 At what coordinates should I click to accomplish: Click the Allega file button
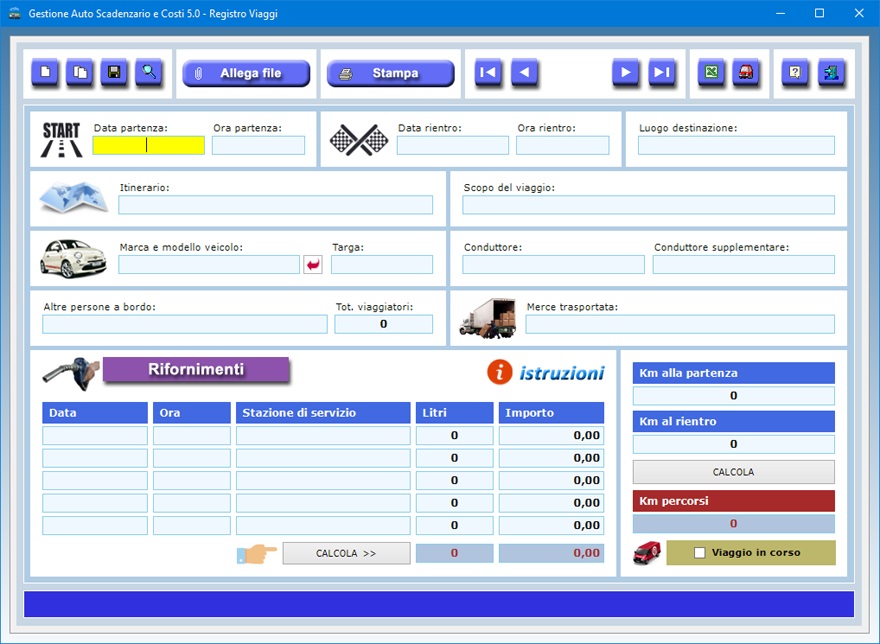click(246, 73)
